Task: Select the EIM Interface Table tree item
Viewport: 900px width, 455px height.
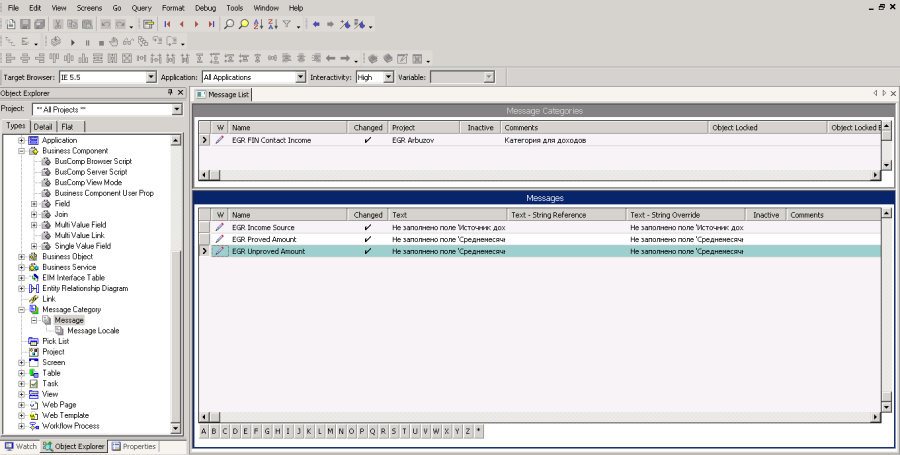Action: [x=73, y=278]
